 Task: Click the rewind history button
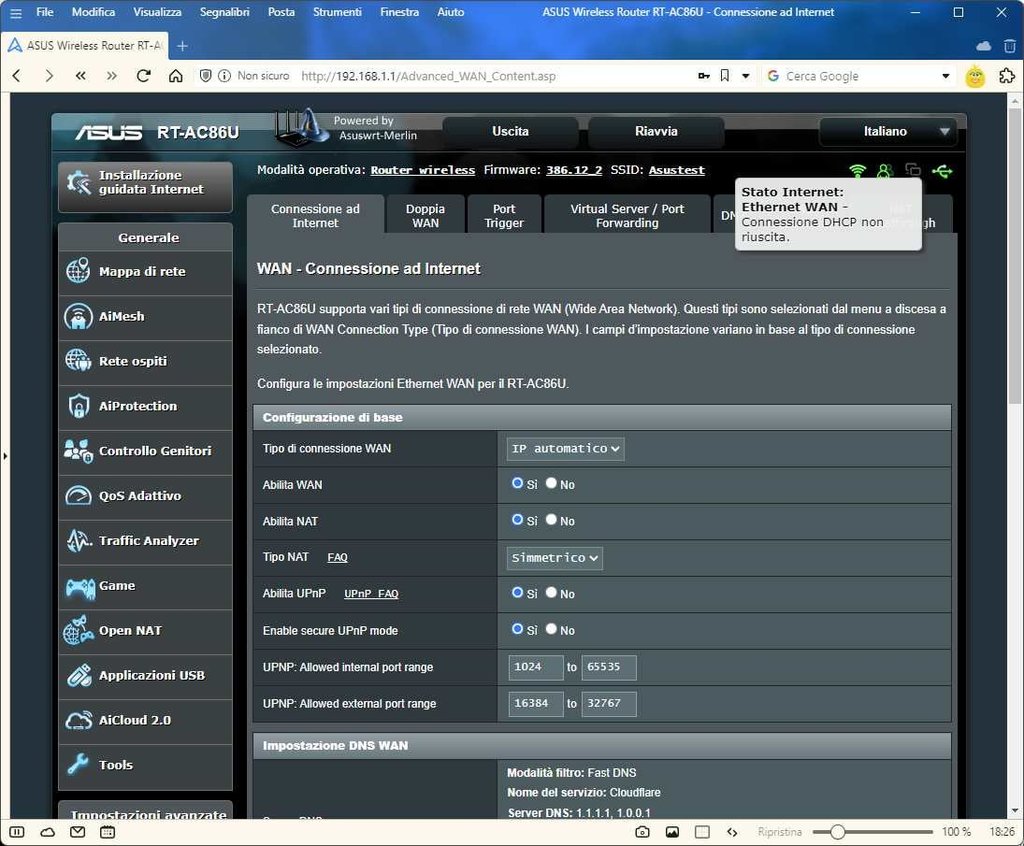(80, 76)
